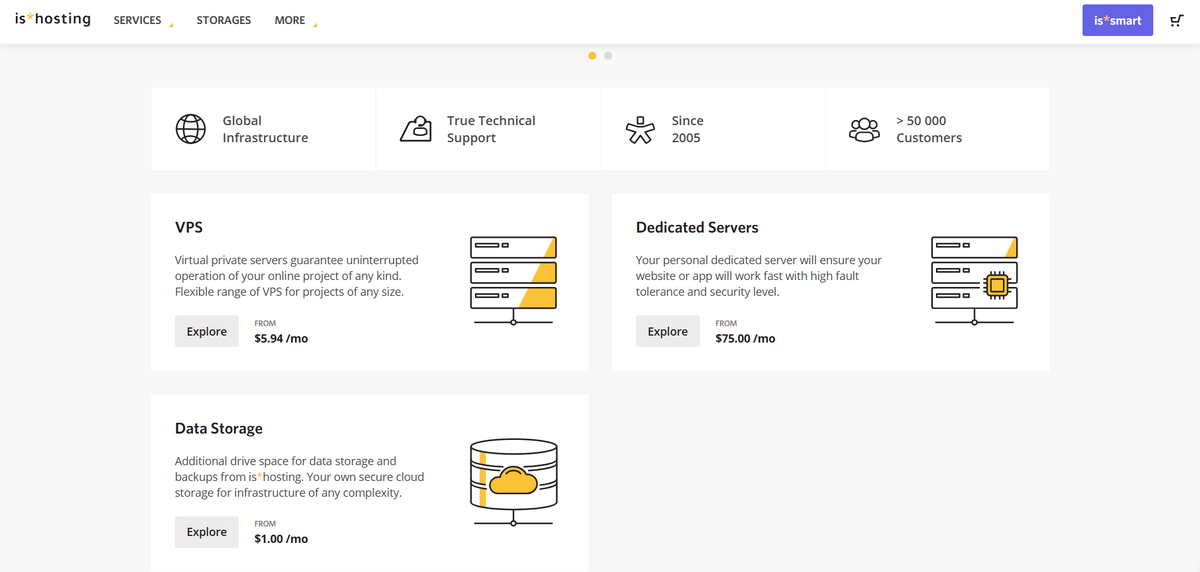Explore VPS plans

pyautogui.click(x=207, y=331)
